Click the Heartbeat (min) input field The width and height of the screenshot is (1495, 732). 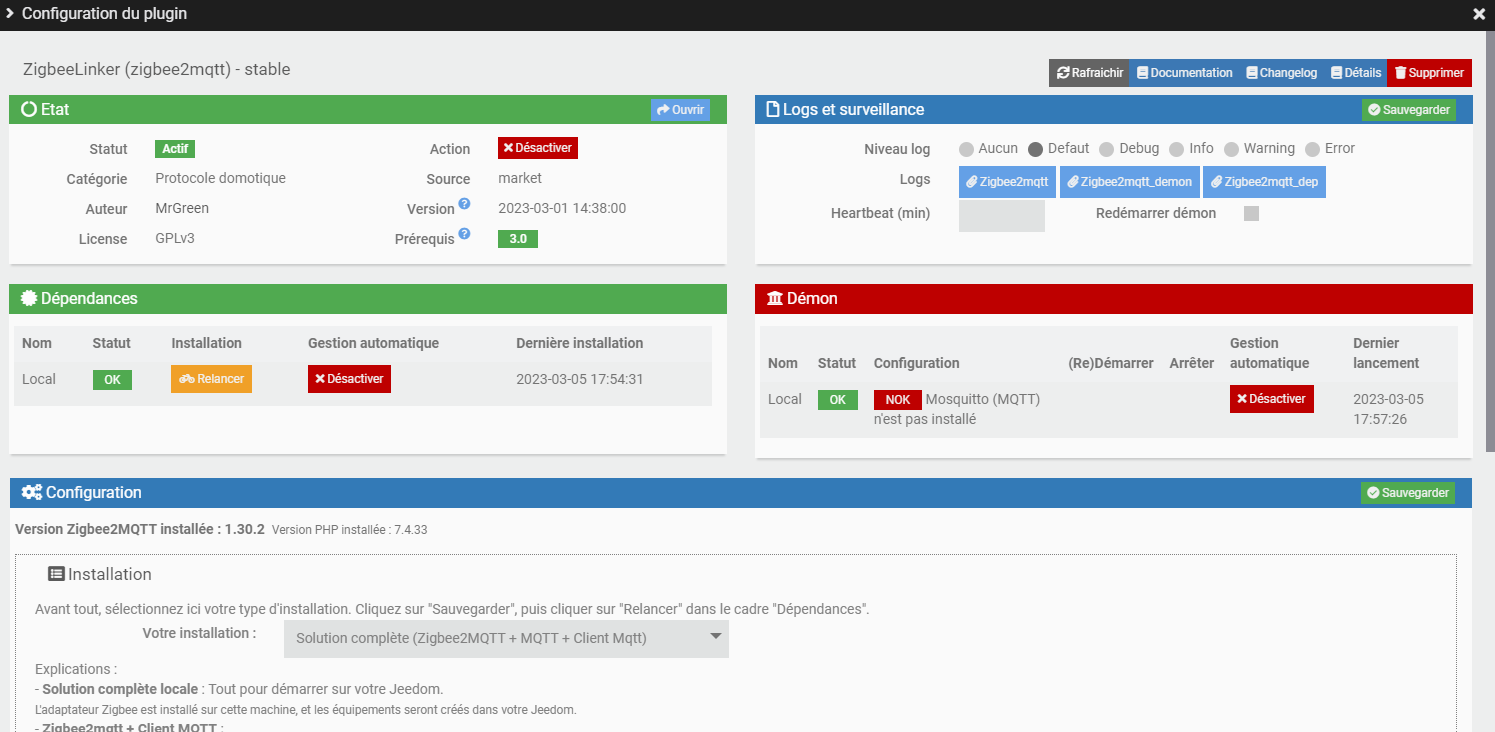click(x=1001, y=216)
